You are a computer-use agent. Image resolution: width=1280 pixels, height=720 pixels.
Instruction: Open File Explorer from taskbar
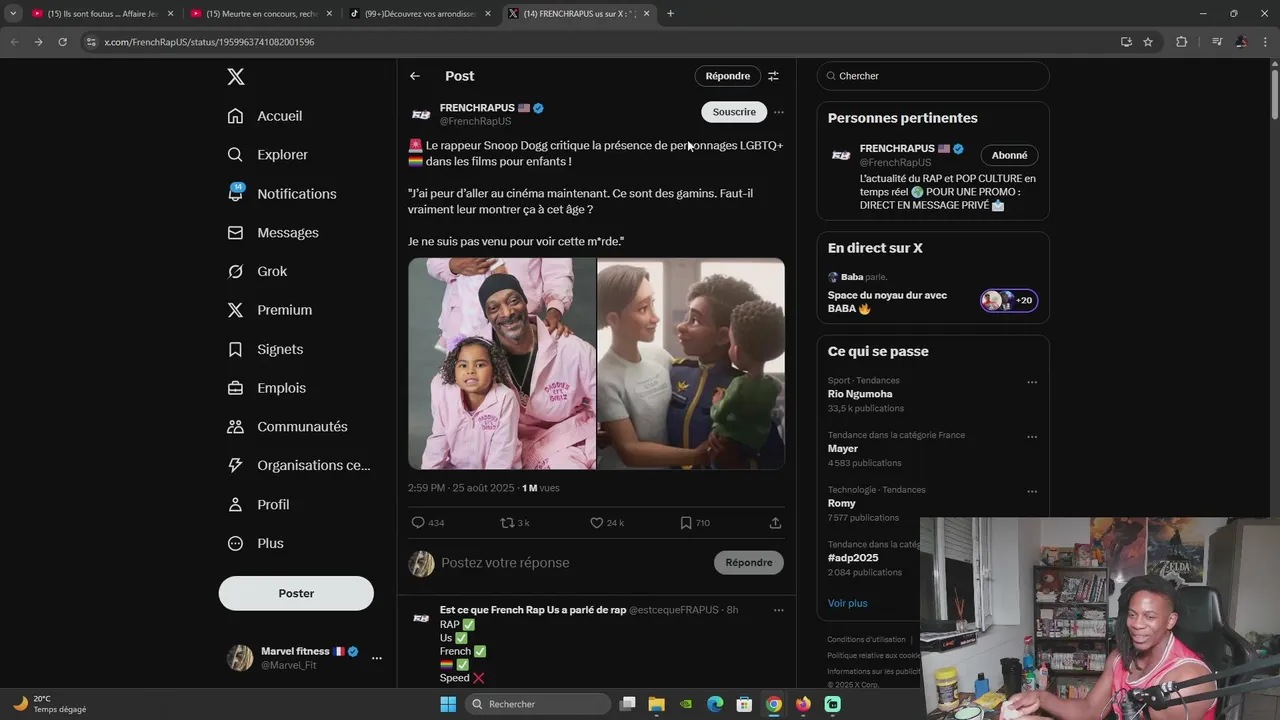pos(657,704)
